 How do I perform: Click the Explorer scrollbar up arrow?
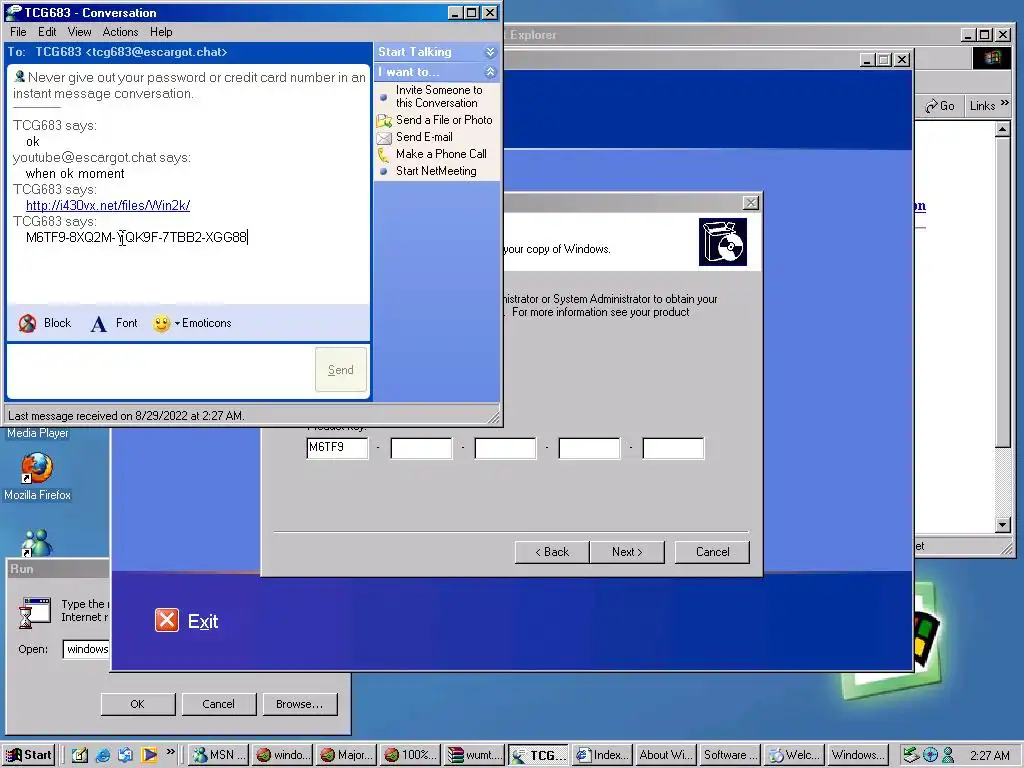pyautogui.click(x=1002, y=129)
